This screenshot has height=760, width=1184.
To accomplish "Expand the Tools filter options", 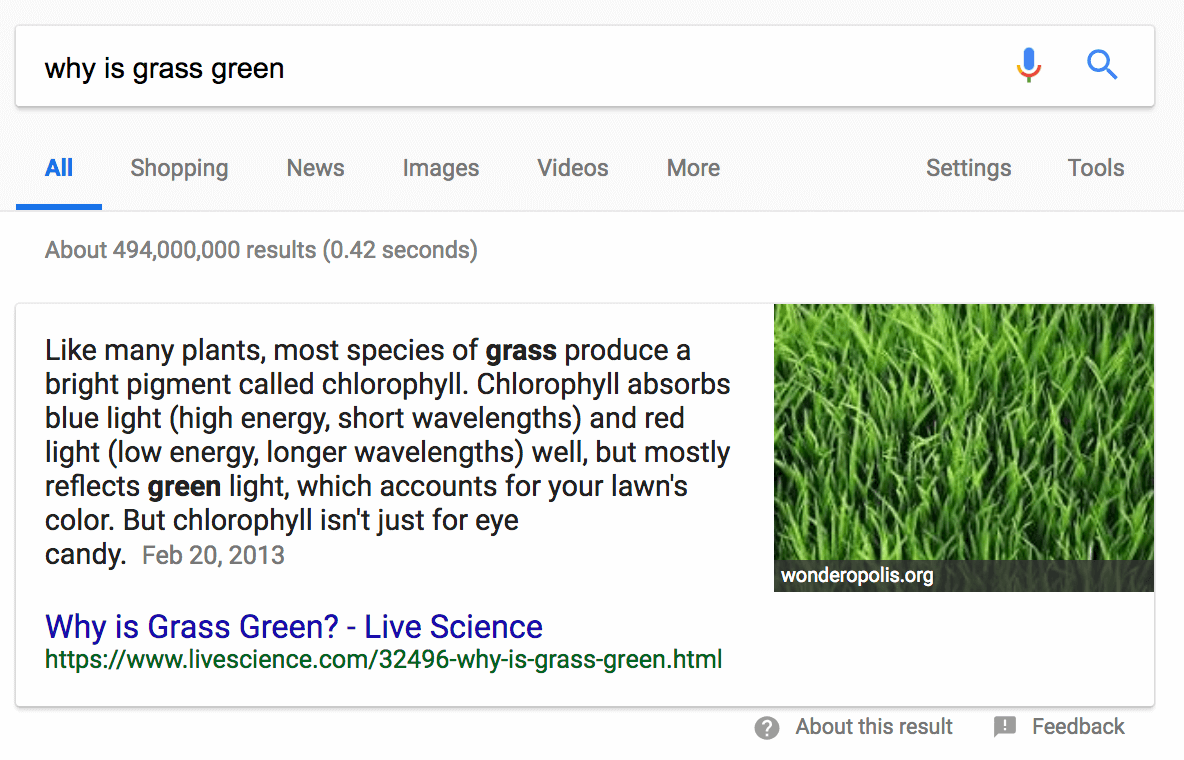I will 1096,168.
